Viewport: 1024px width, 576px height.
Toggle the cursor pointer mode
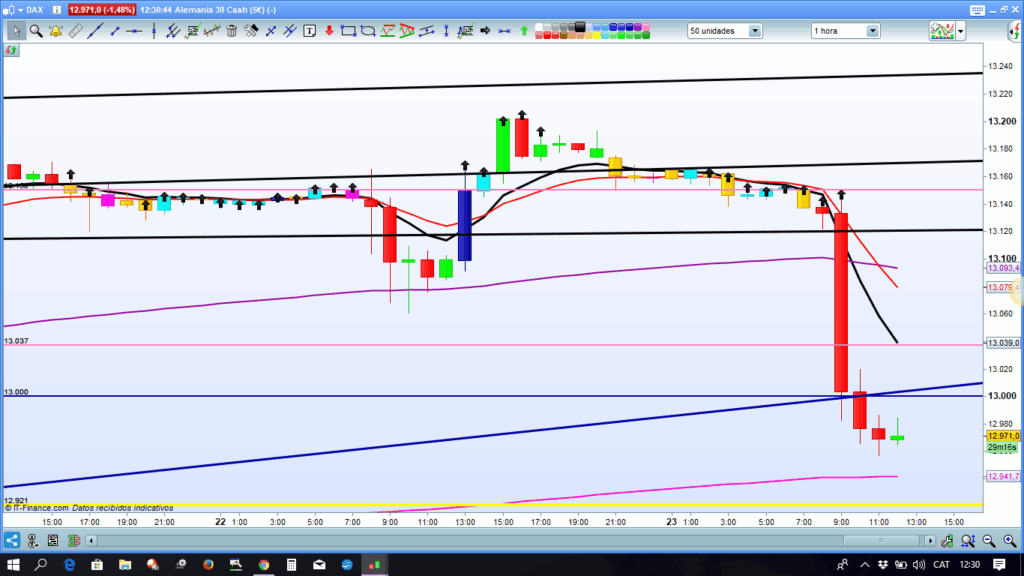(x=16, y=31)
